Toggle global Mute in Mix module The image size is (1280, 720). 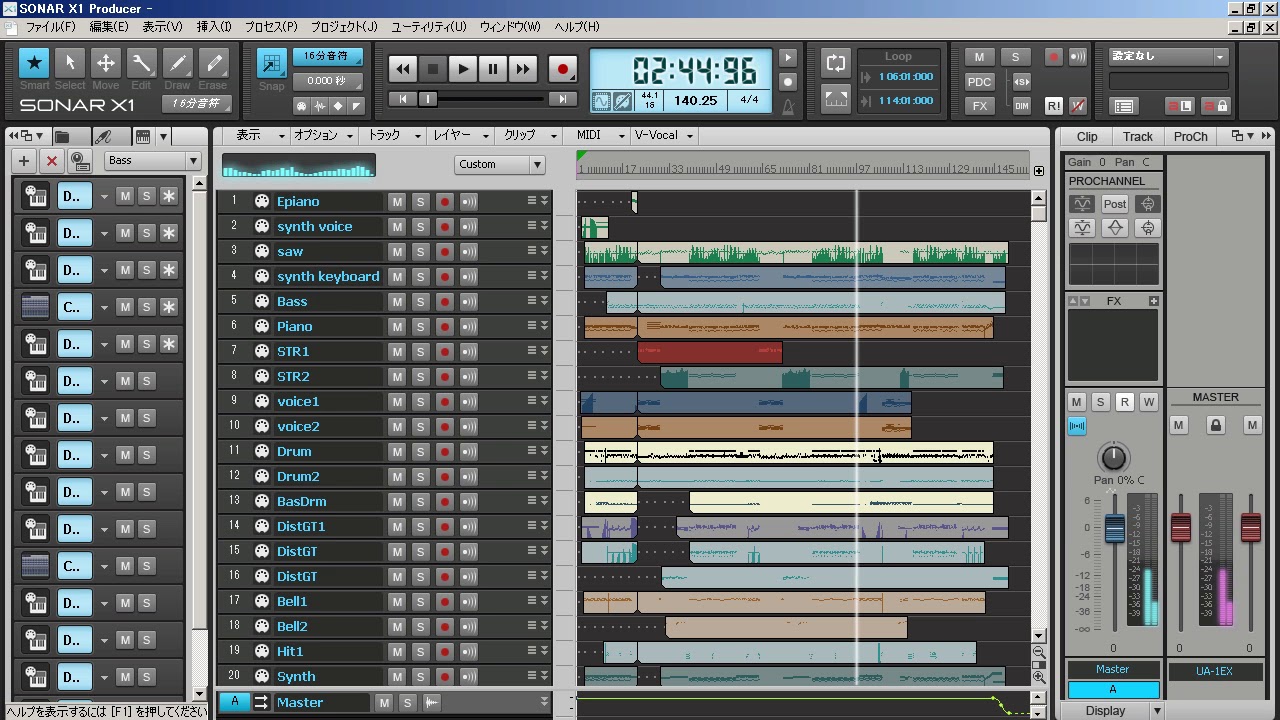(x=979, y=57)
